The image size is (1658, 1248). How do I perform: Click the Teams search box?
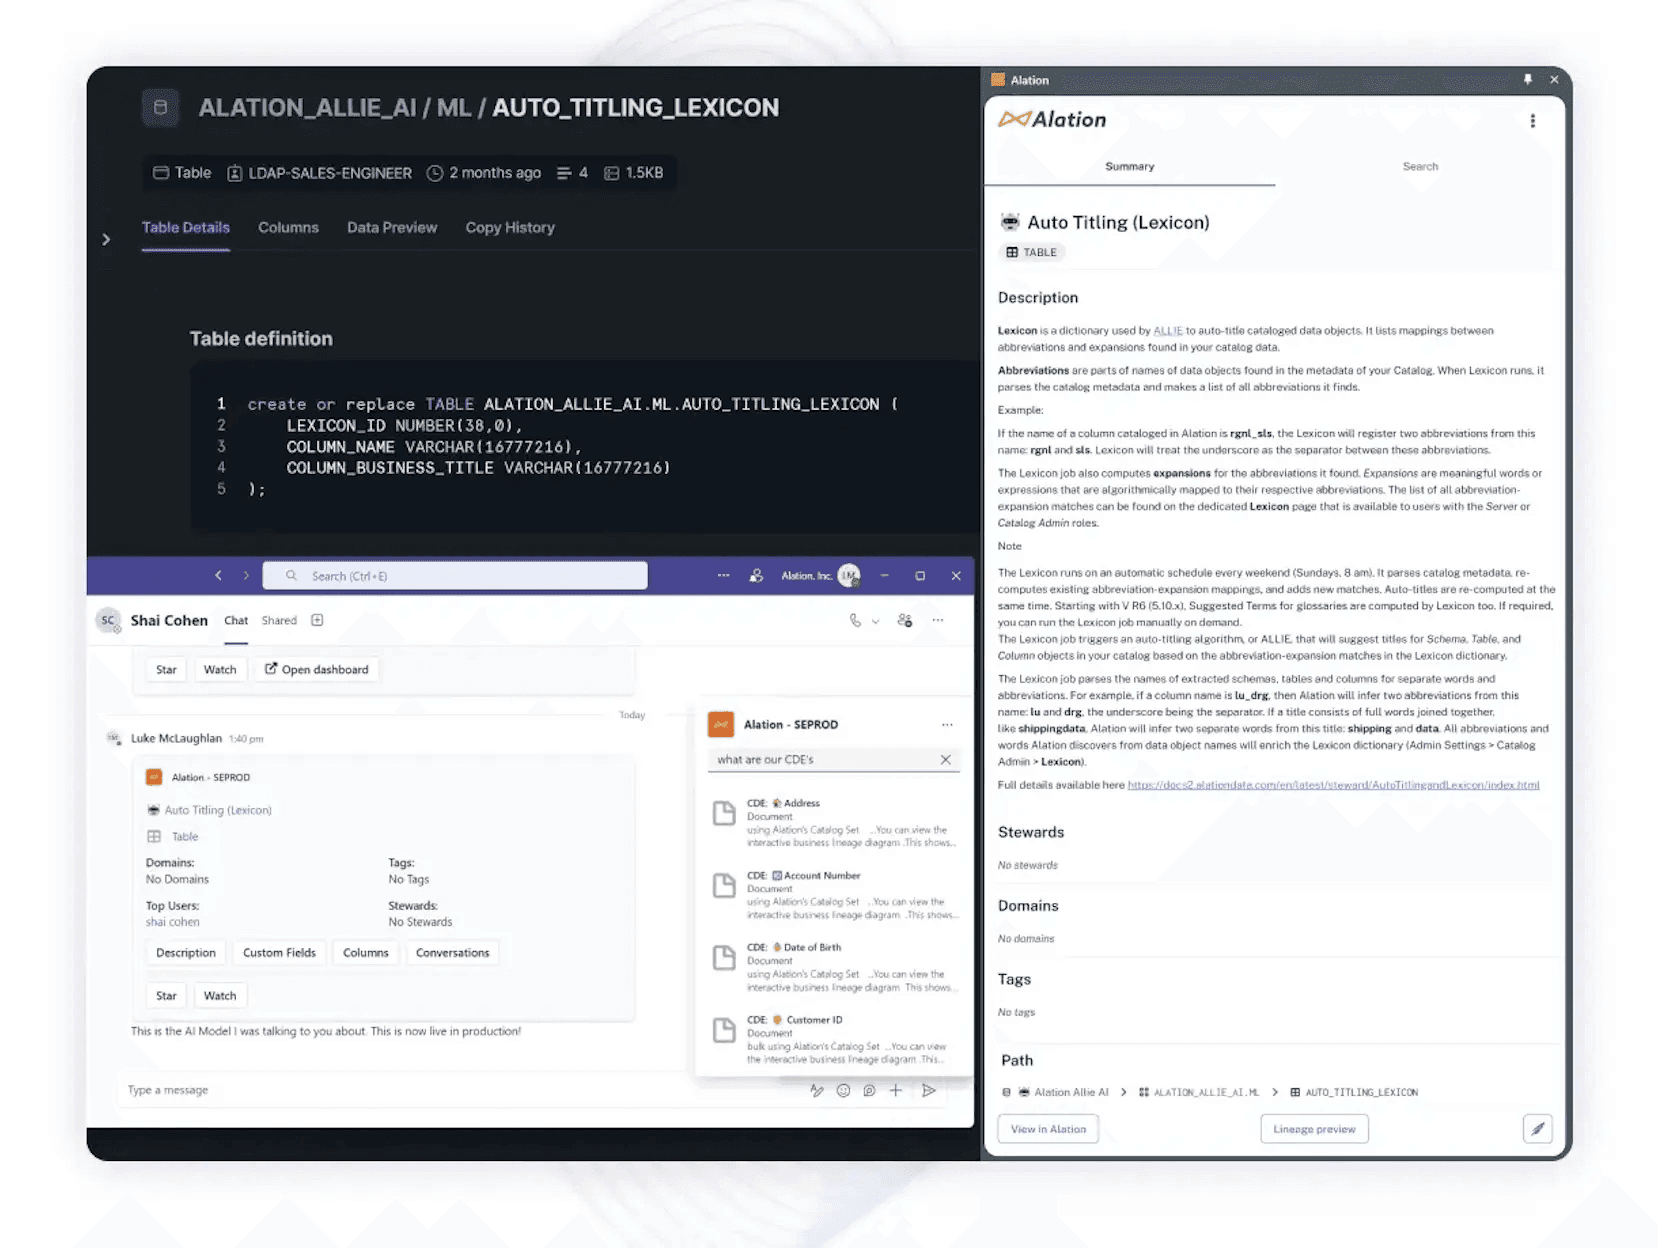tap(455, 576)
